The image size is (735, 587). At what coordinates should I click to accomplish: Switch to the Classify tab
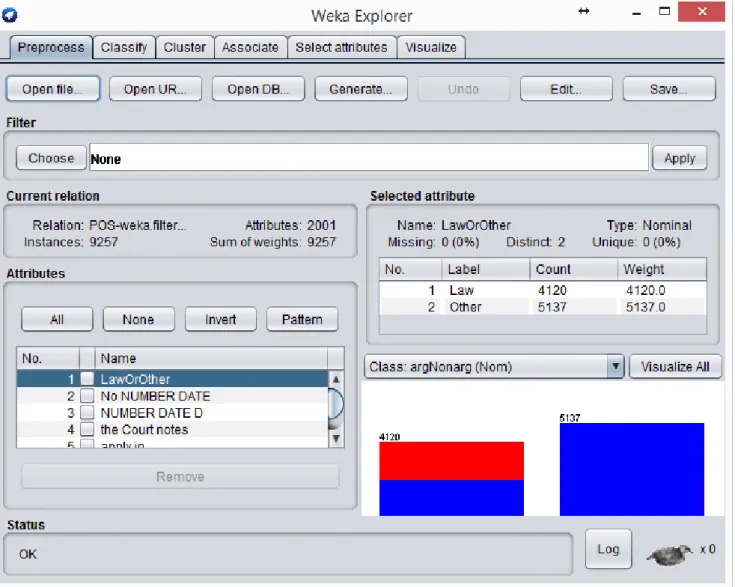124,47
